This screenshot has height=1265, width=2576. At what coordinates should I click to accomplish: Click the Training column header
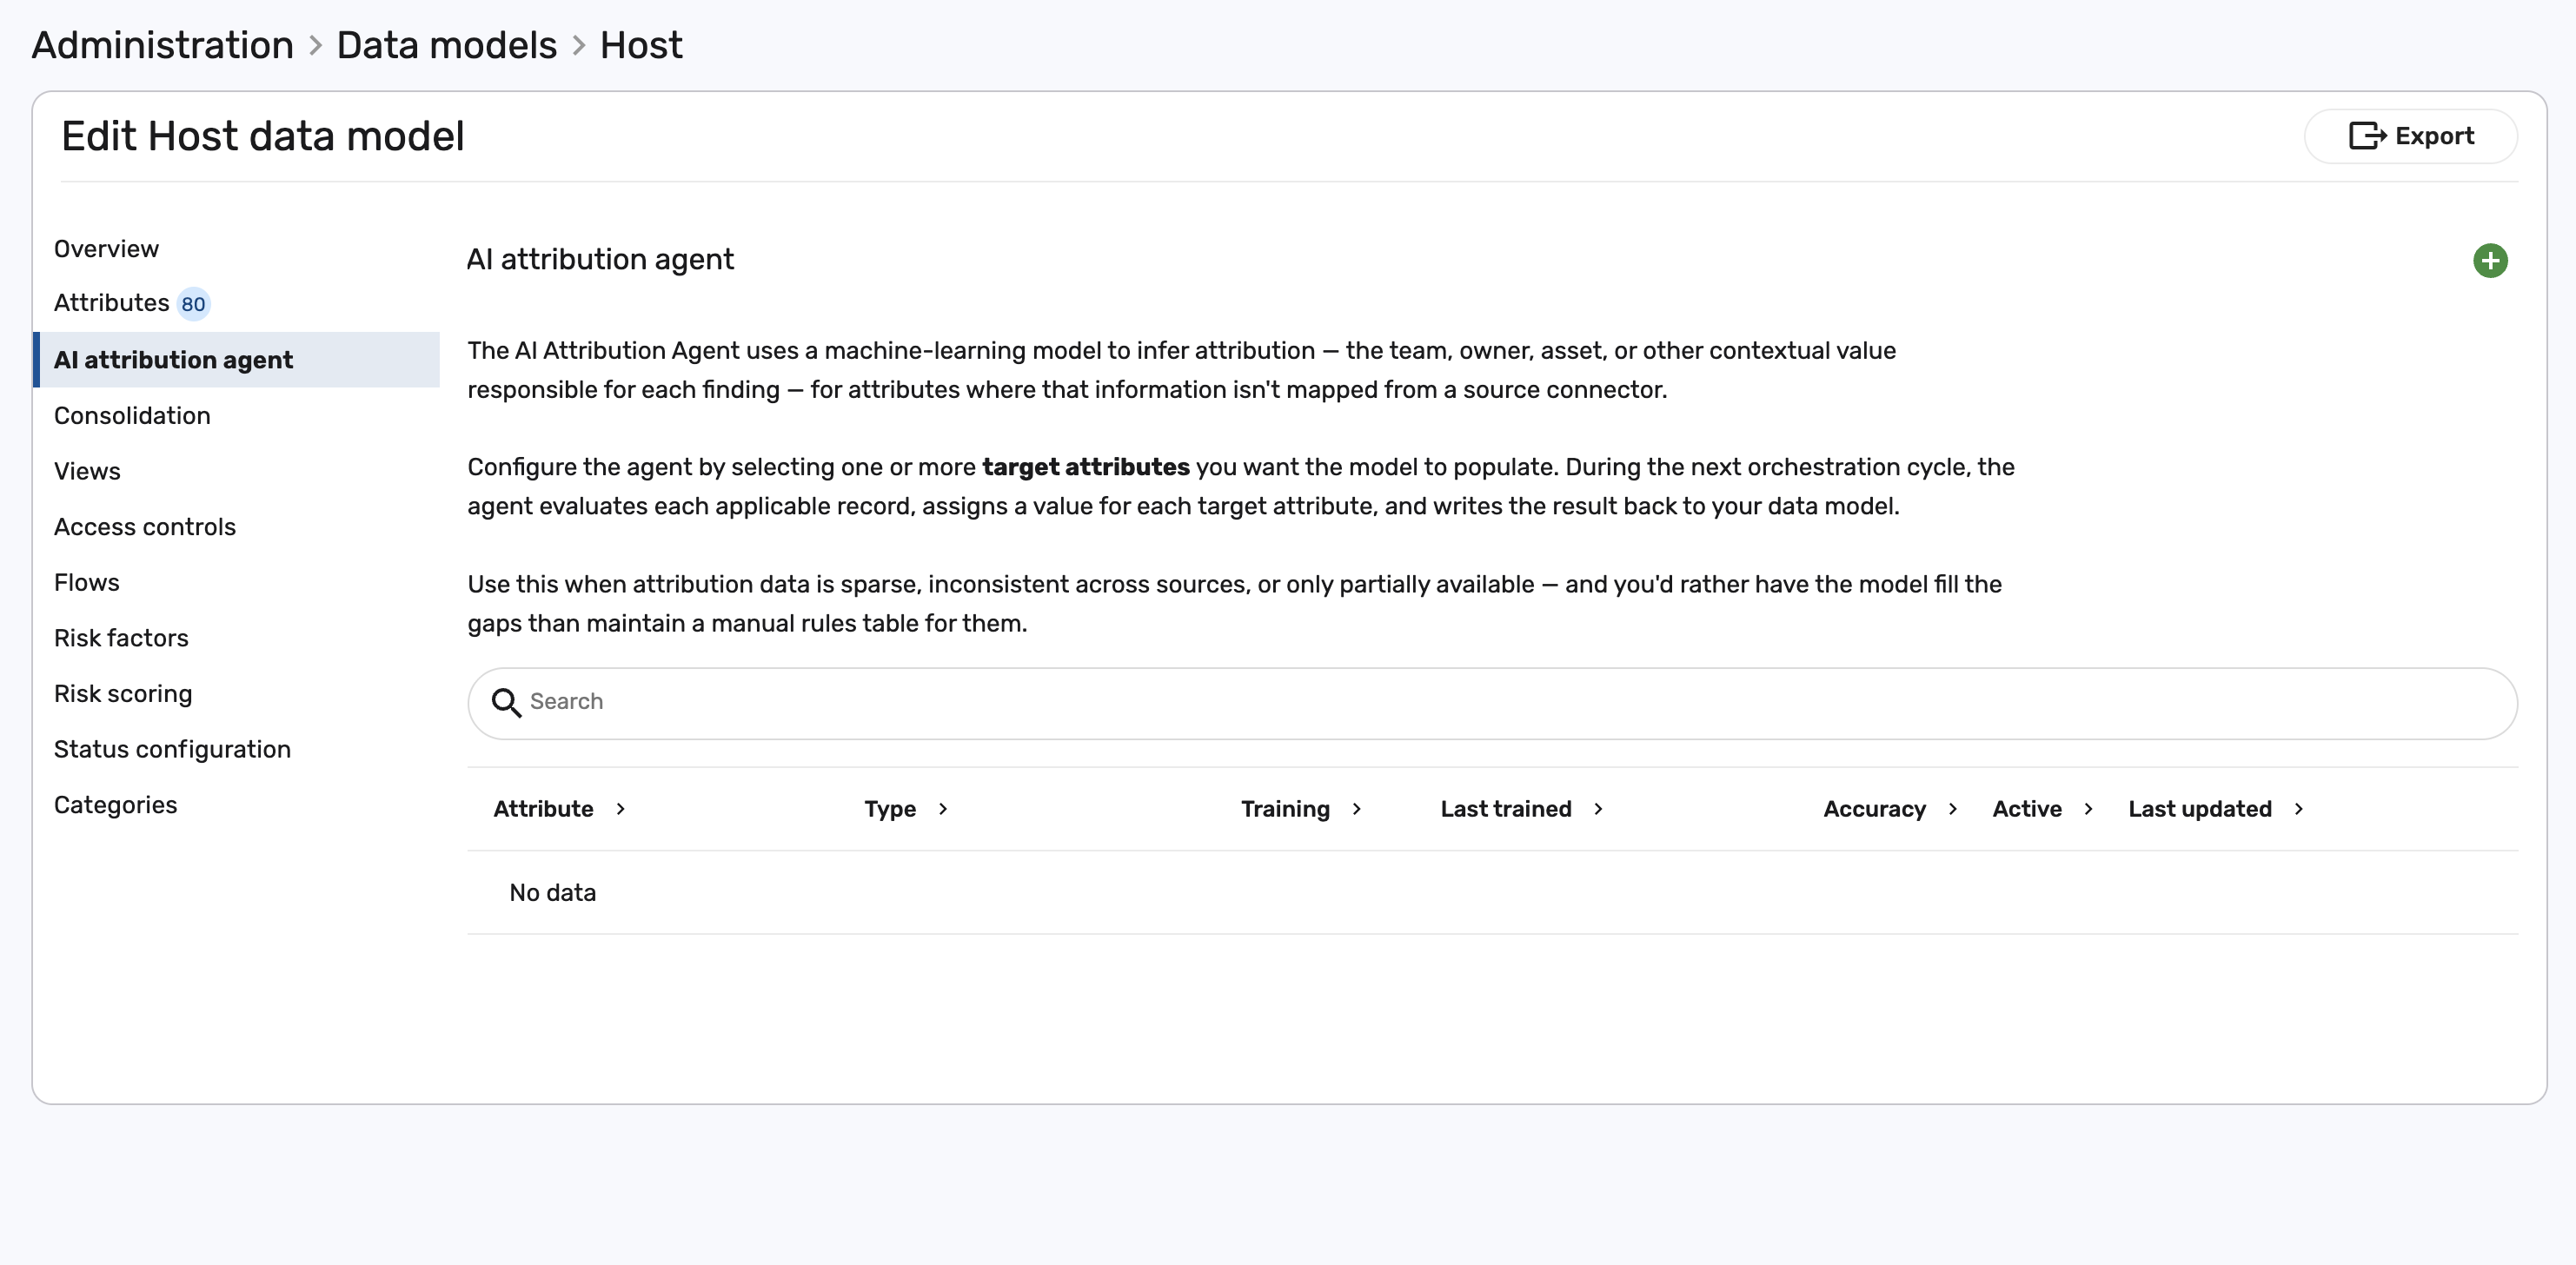(1285, 809)
